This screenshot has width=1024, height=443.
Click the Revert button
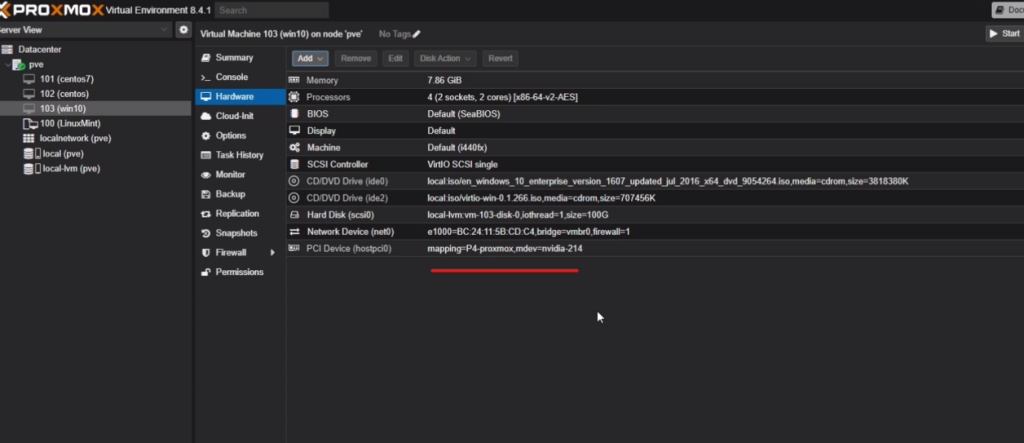pos(500,58)
